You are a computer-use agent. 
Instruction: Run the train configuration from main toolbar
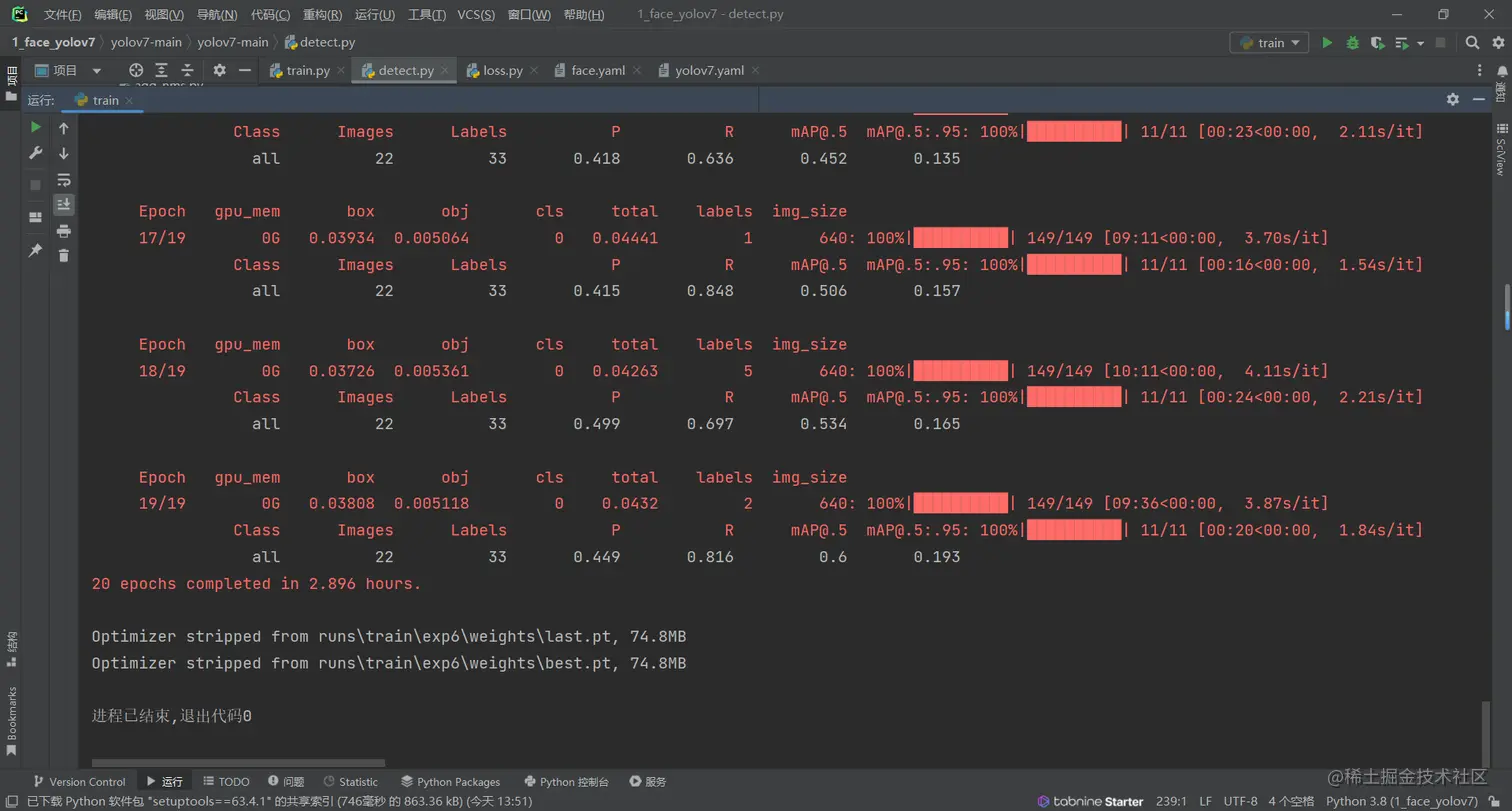(x=1327, y=43)
